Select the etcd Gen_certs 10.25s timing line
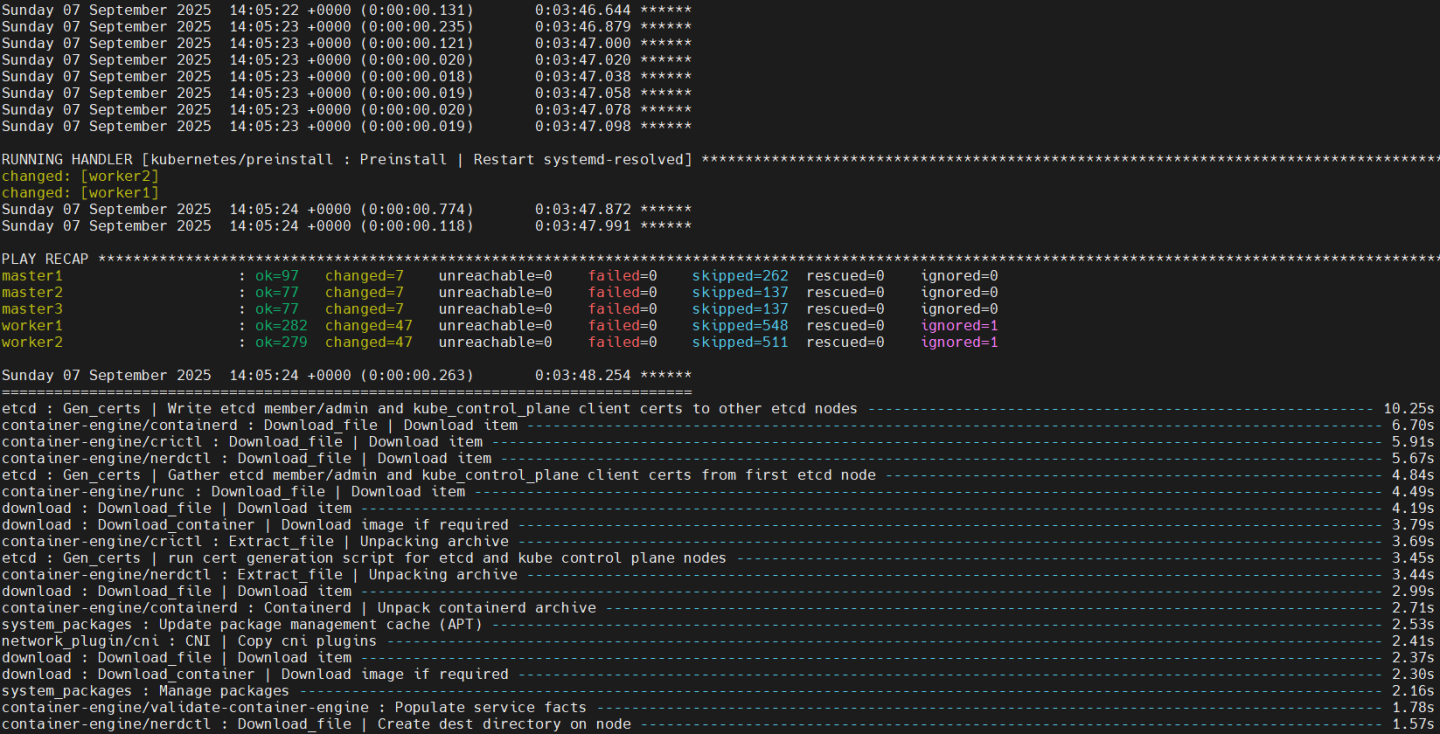The image size is (1440, 734). coord(300,408)
